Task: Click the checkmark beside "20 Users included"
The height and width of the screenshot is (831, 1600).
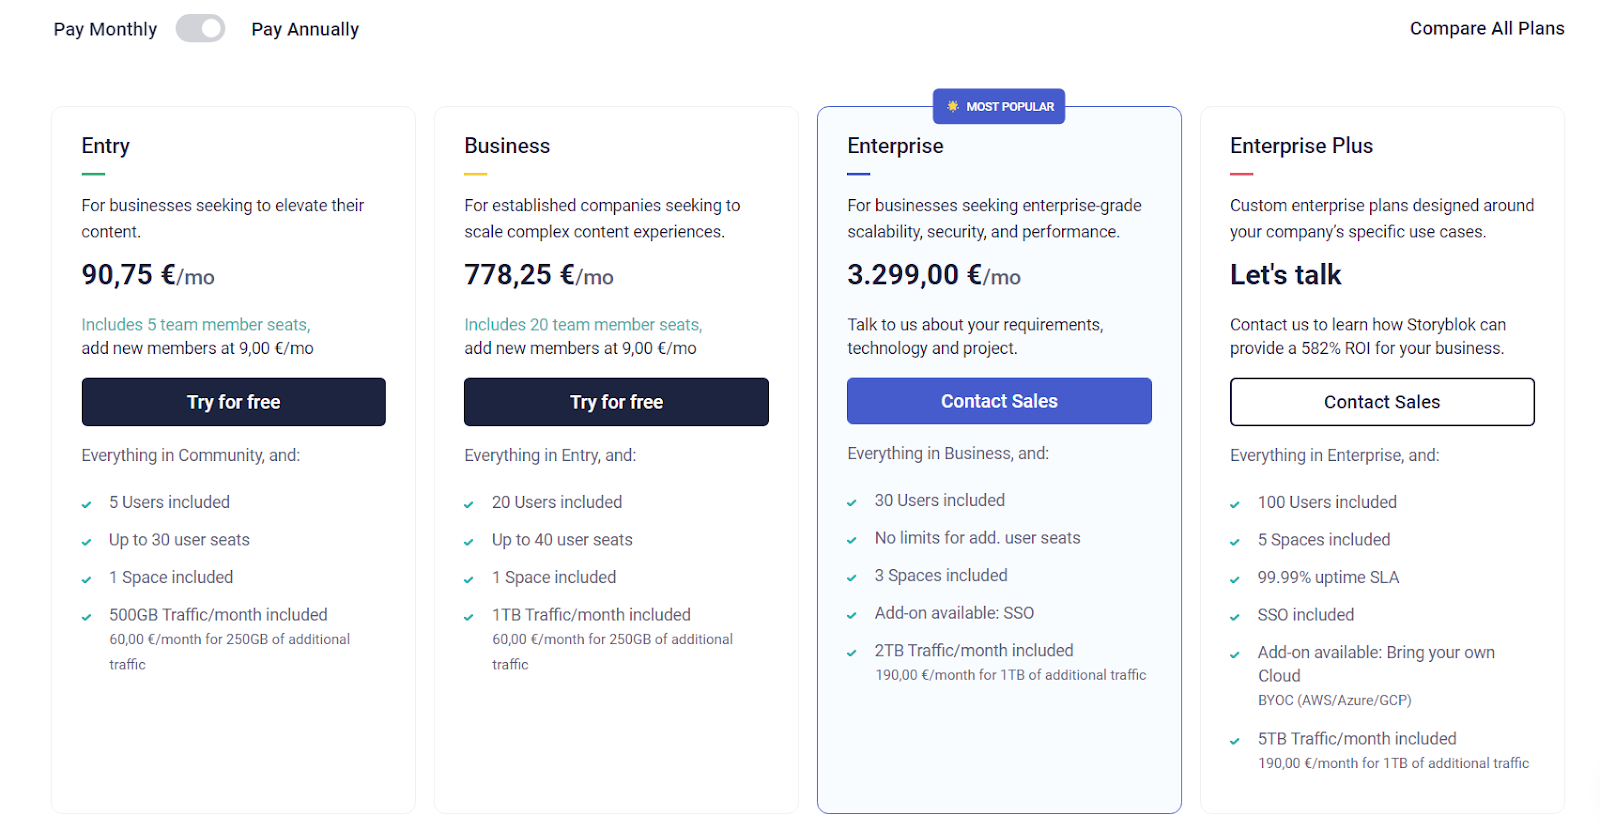Action: click(469, 503)
